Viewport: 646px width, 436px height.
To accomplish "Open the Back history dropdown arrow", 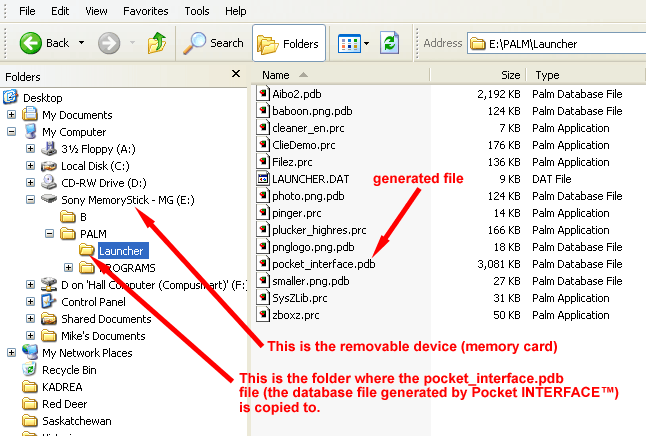I will point(82,42).
